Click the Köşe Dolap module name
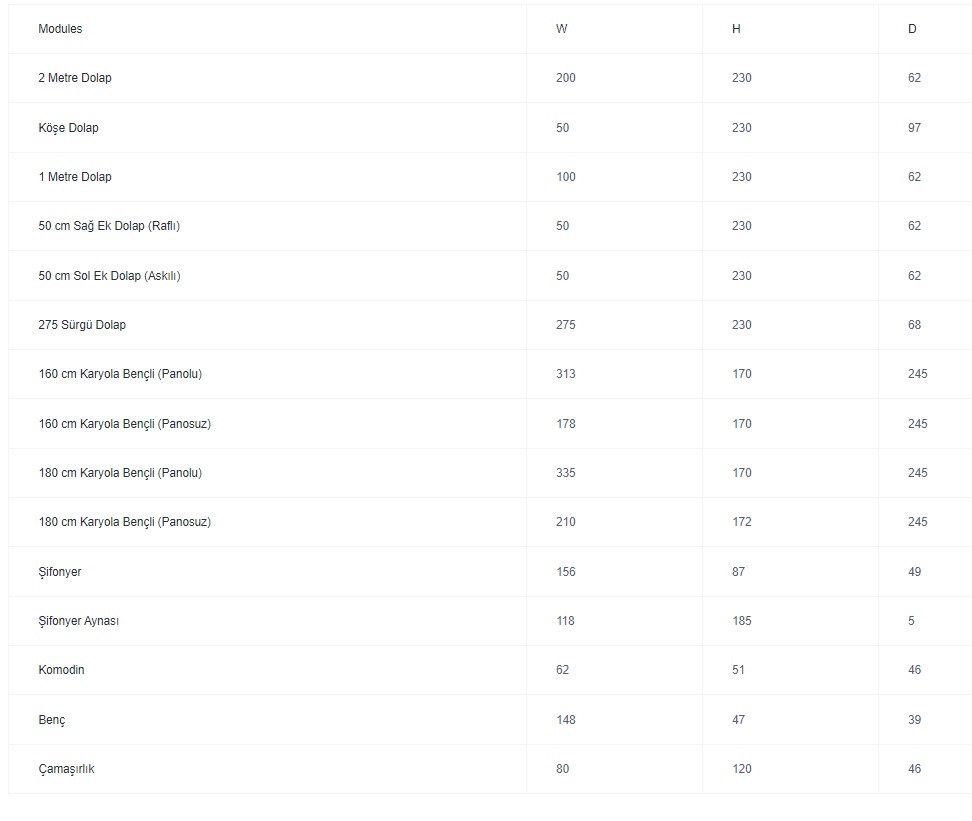972x821 pixels. tap(68, 128)
